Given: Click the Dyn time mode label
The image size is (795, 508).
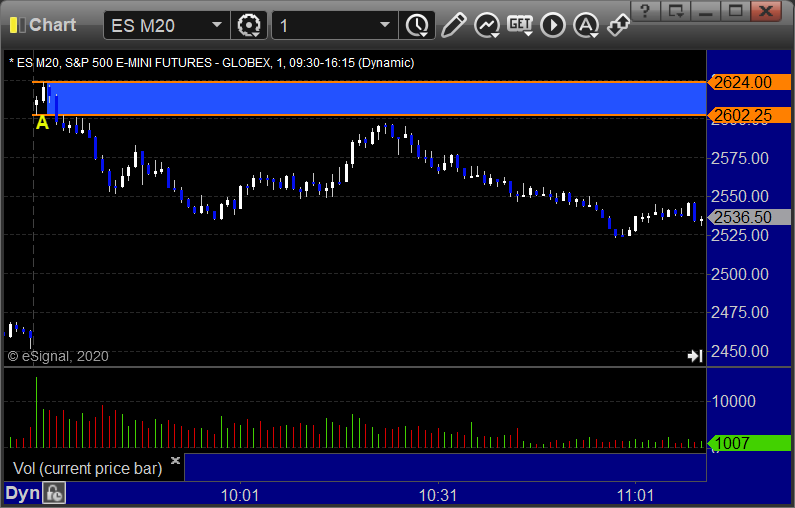Looking at the screenshot, I should tap(23, 493).
